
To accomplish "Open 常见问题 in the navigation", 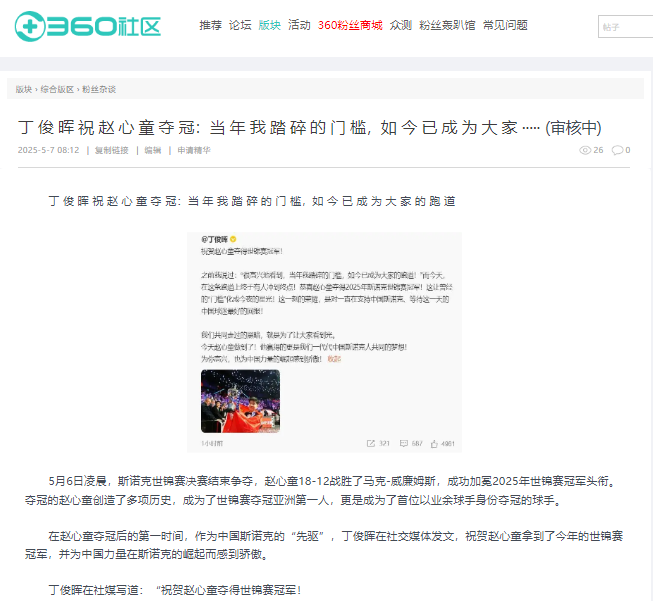I will point(505,25).
